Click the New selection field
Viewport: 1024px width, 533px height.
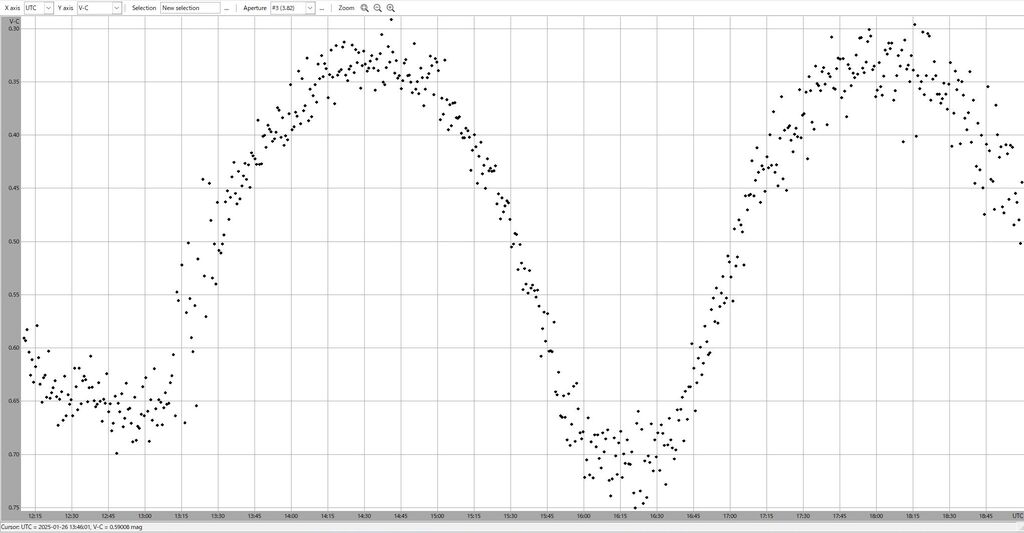coord(190,8)
